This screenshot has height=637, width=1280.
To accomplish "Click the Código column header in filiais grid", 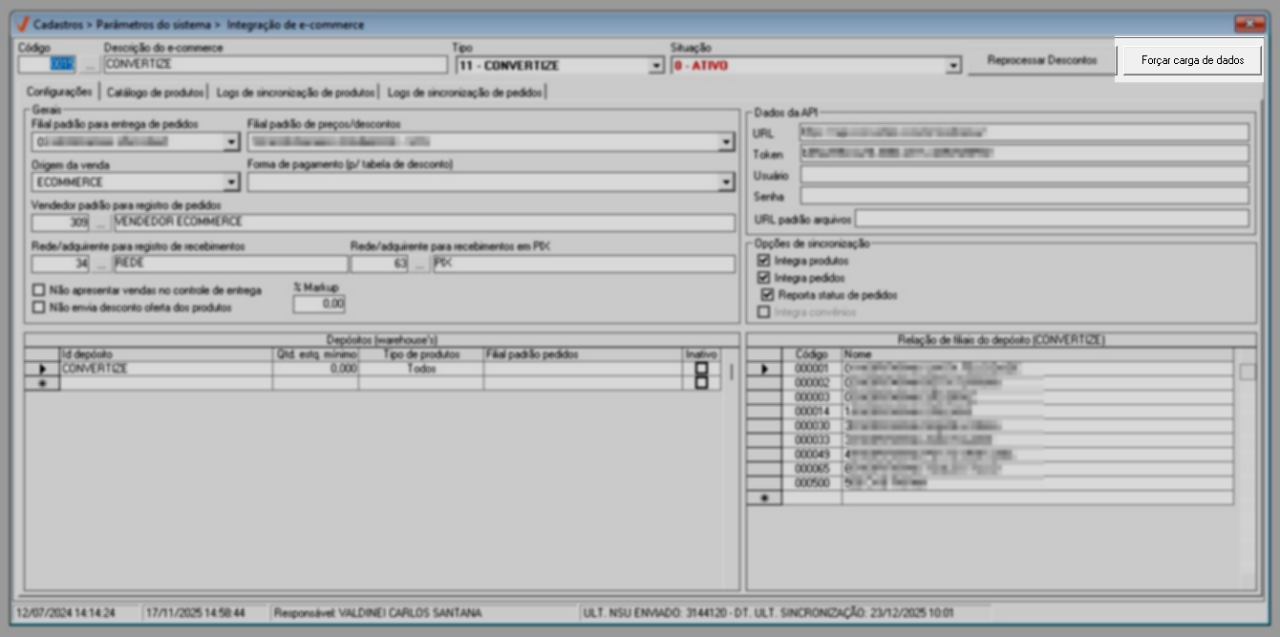I will 812,354.
